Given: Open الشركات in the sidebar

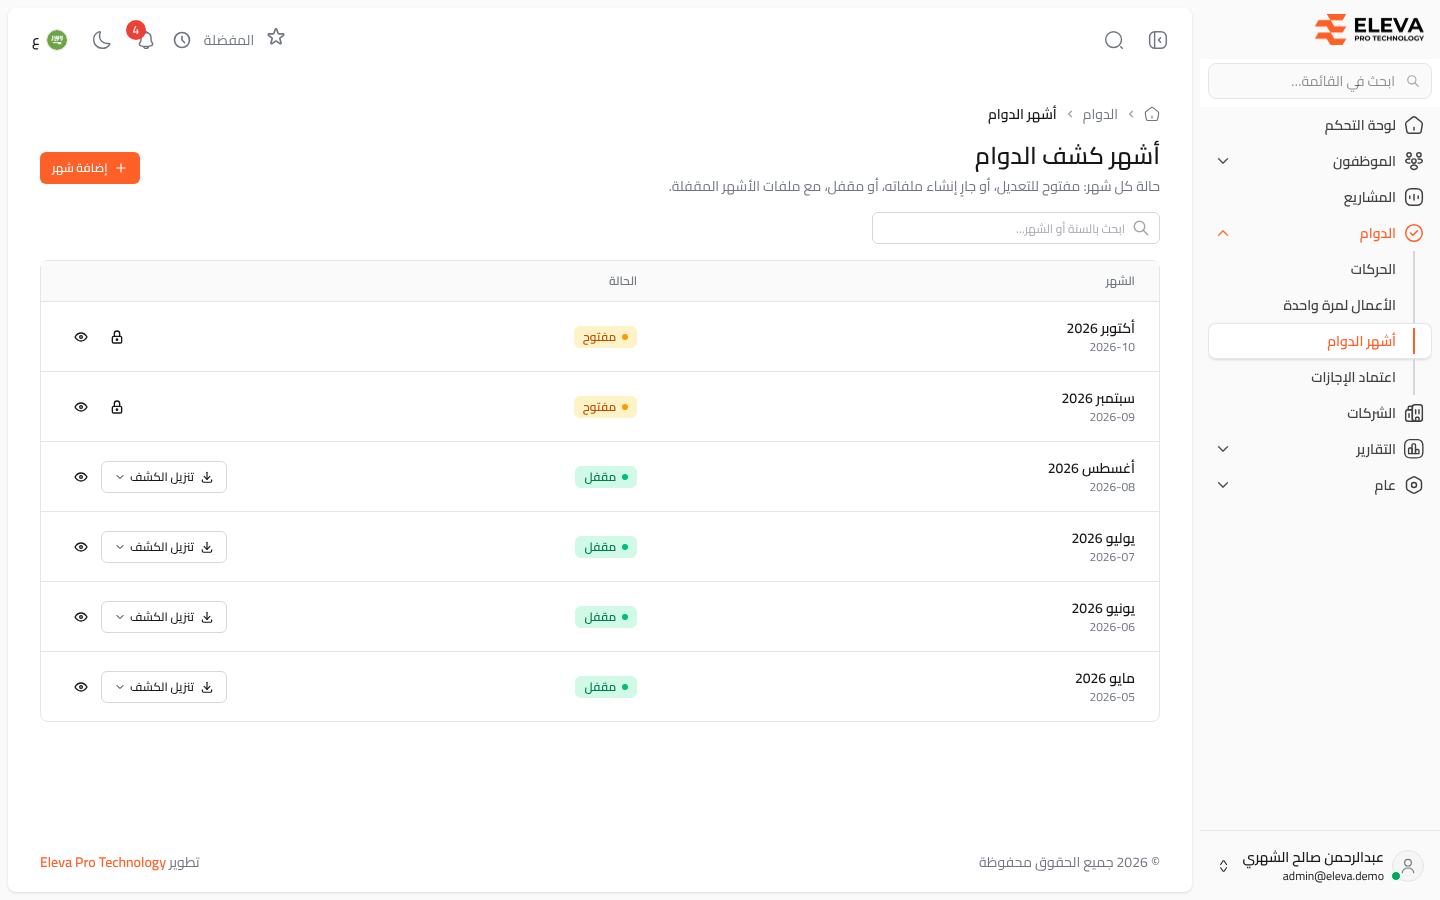Looking at the screenshot, I should 1320,413.
